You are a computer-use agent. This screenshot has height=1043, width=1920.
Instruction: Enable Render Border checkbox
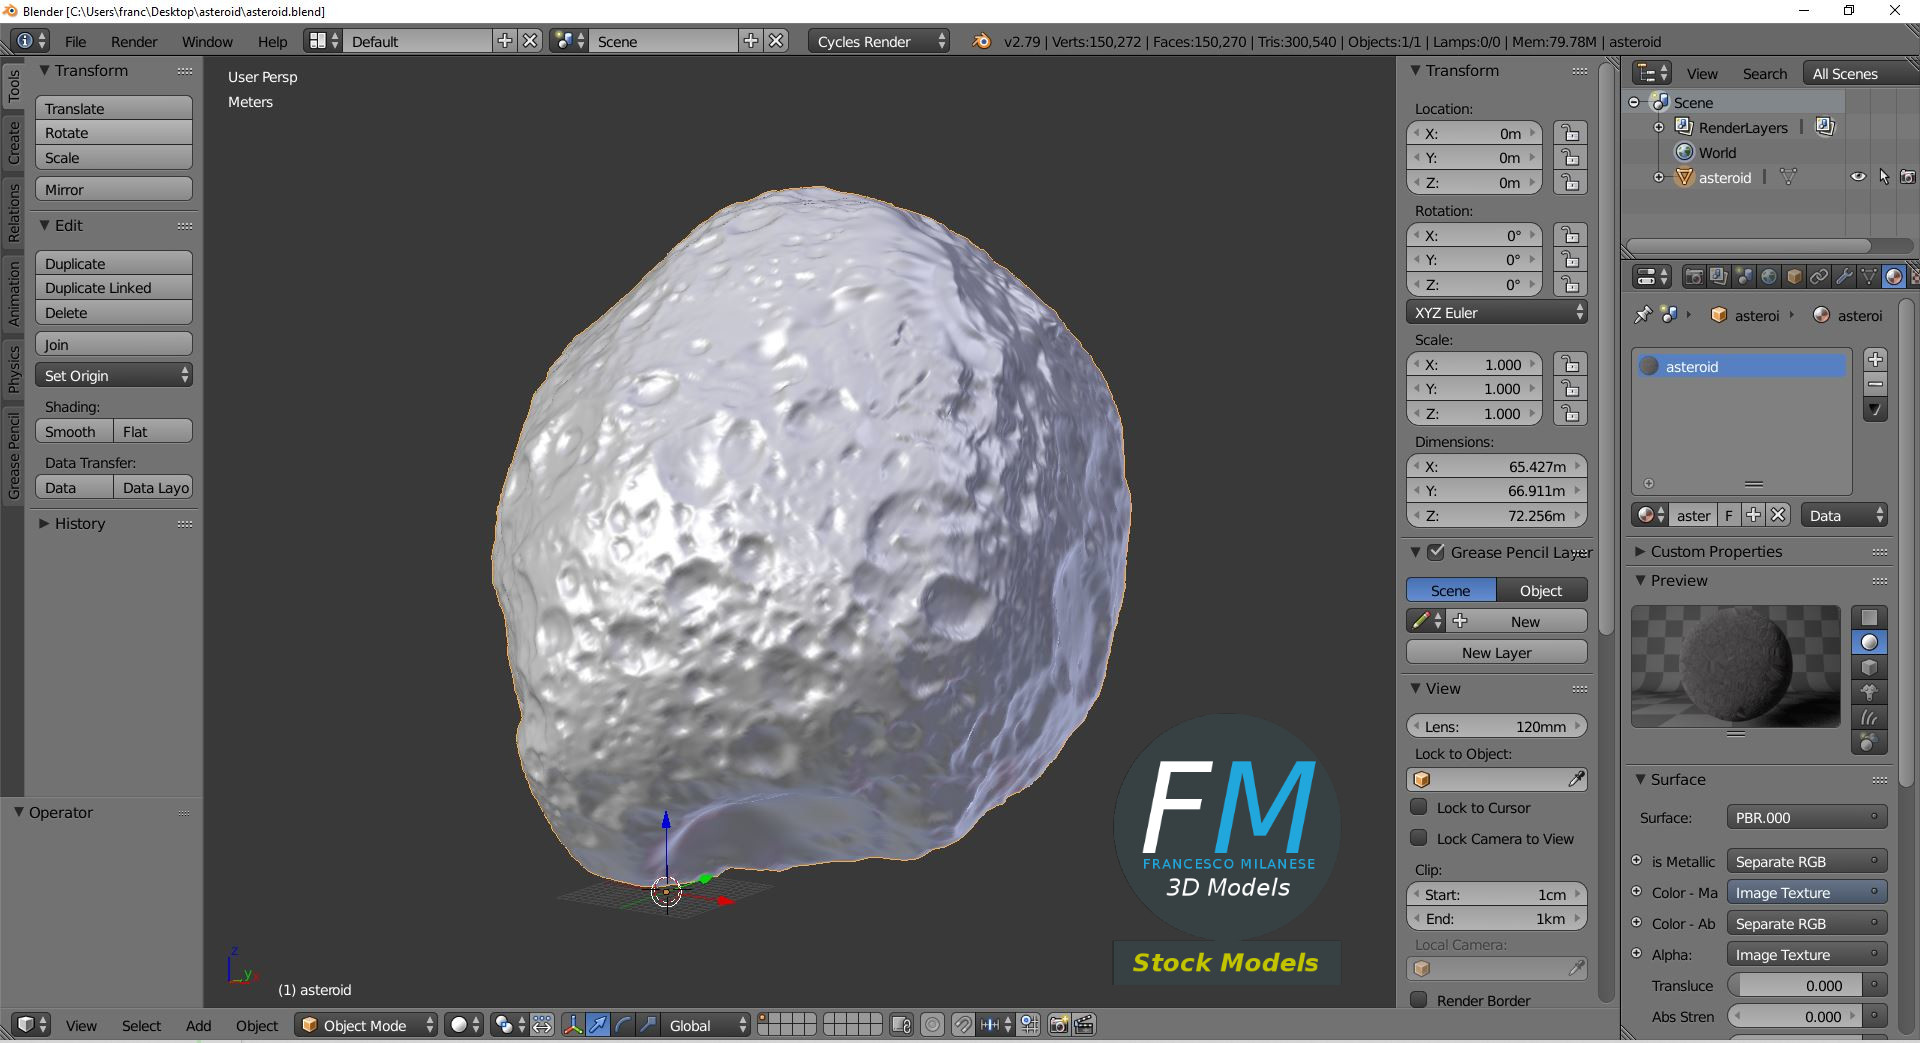(x=1418, y=1000)
